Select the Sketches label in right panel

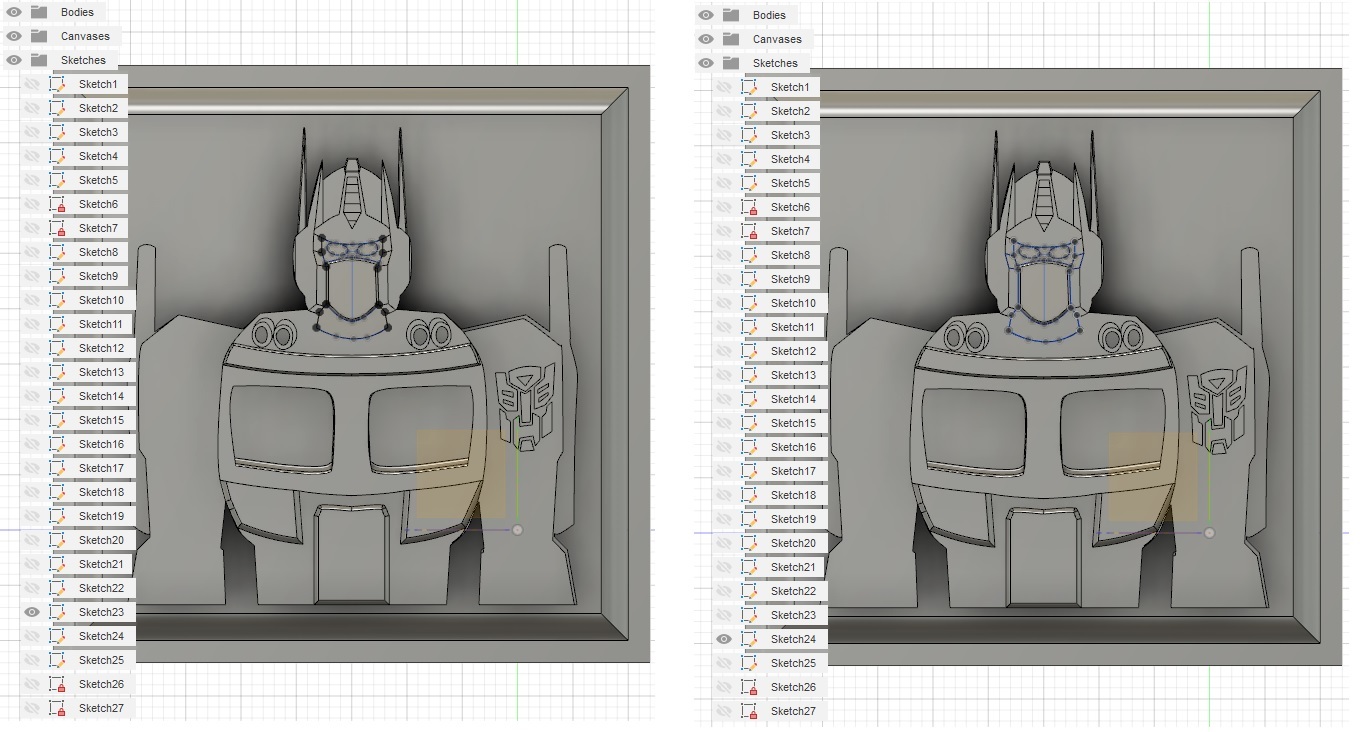pos(775,63)
